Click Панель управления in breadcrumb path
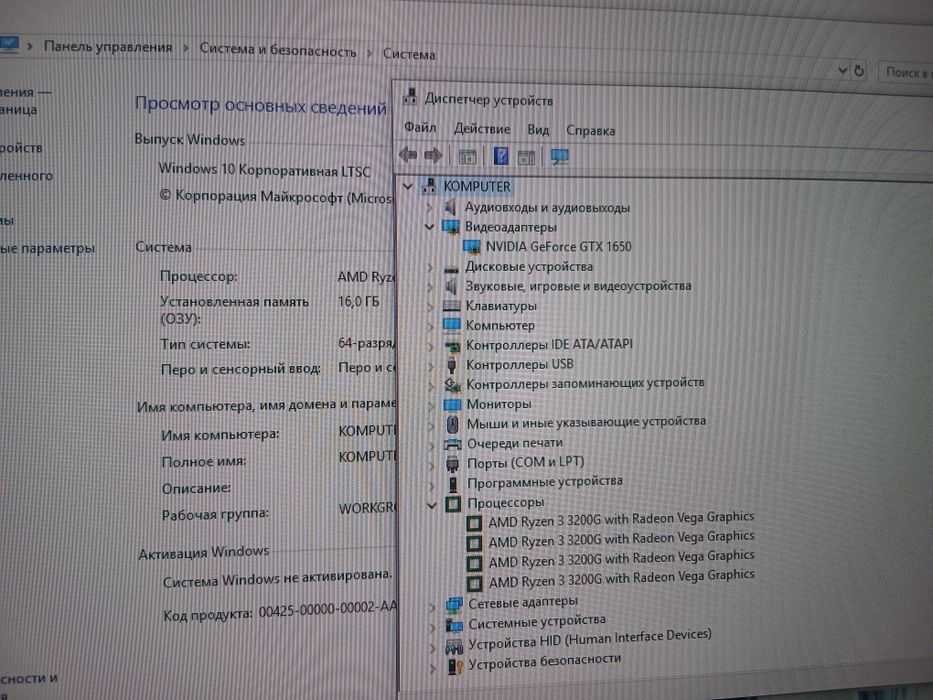 [x=108, y=47]
